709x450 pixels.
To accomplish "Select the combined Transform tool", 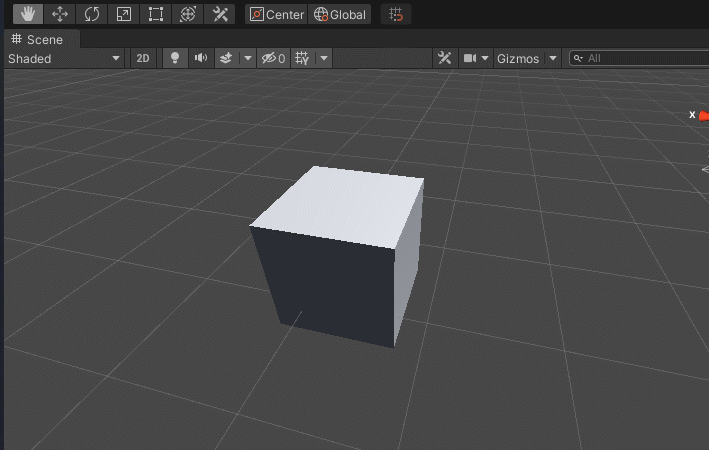I will tap(188, 14).
